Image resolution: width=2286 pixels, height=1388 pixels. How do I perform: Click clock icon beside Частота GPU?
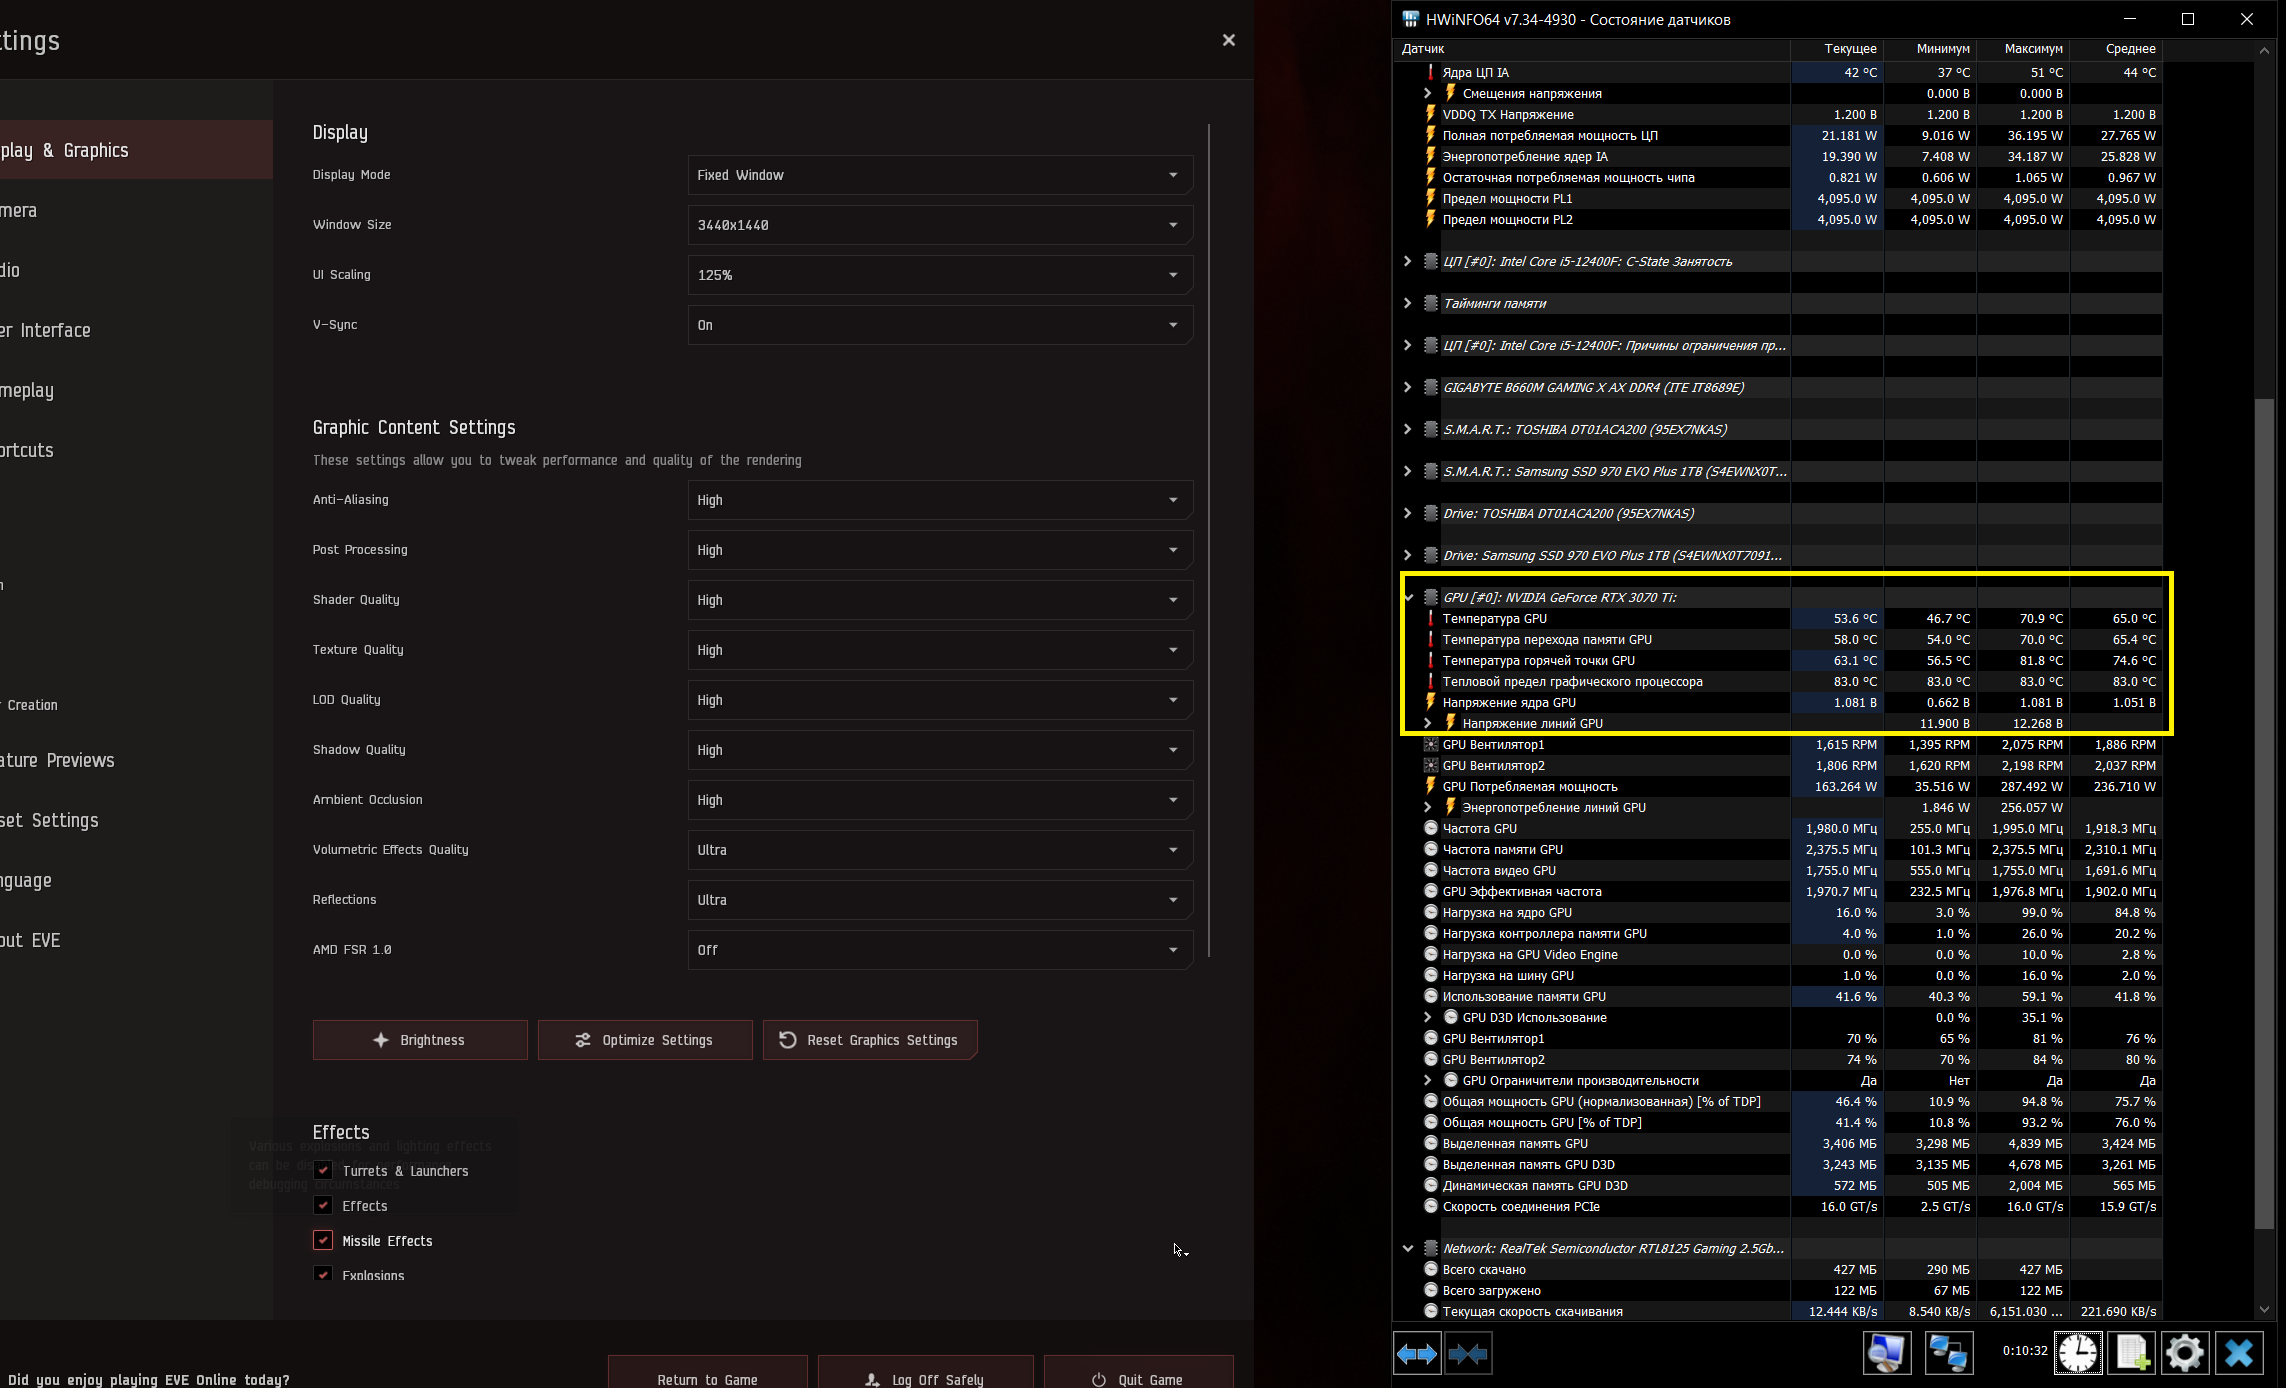pyautogui.click(x=1431, y=828)
